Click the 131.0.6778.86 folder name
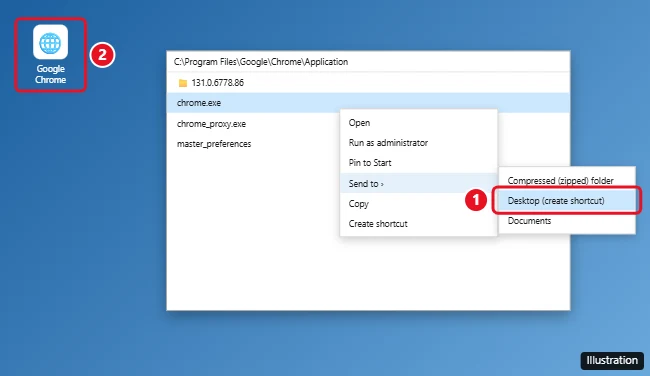 (x=218, y=83)
